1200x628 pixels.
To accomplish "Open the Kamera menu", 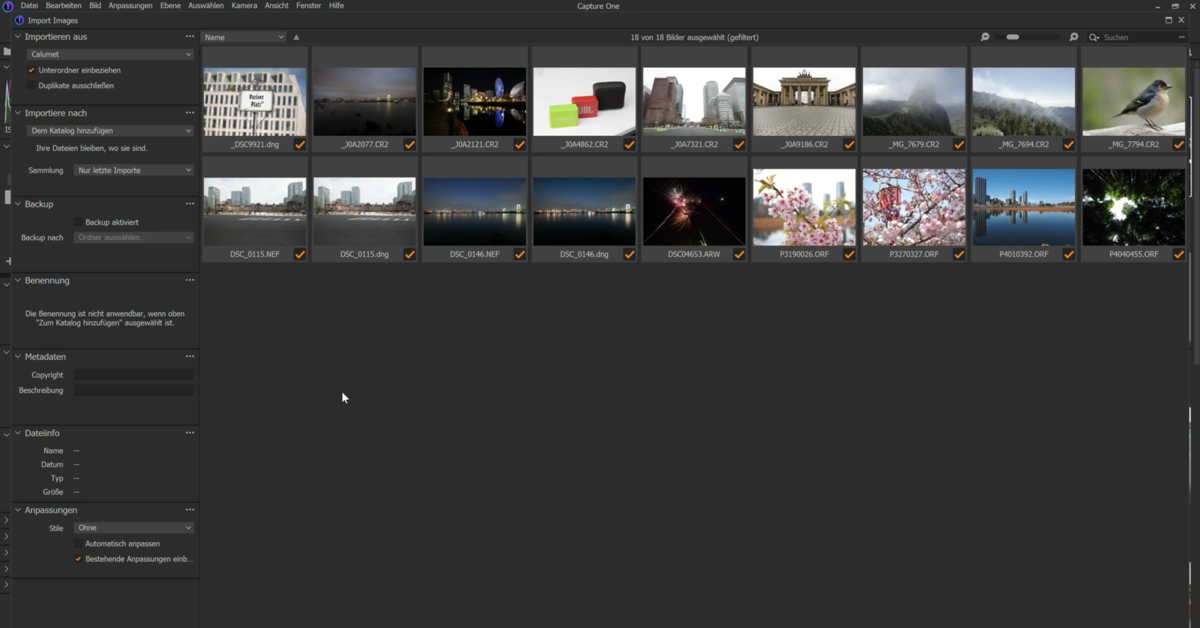I will (x=244, y=5).
